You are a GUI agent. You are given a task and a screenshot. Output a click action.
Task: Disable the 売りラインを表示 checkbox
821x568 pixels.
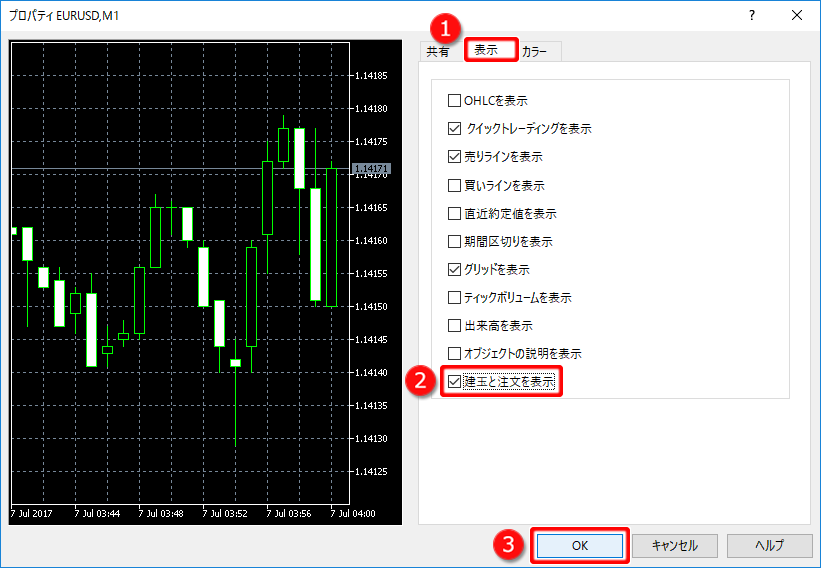coord(455,157)
